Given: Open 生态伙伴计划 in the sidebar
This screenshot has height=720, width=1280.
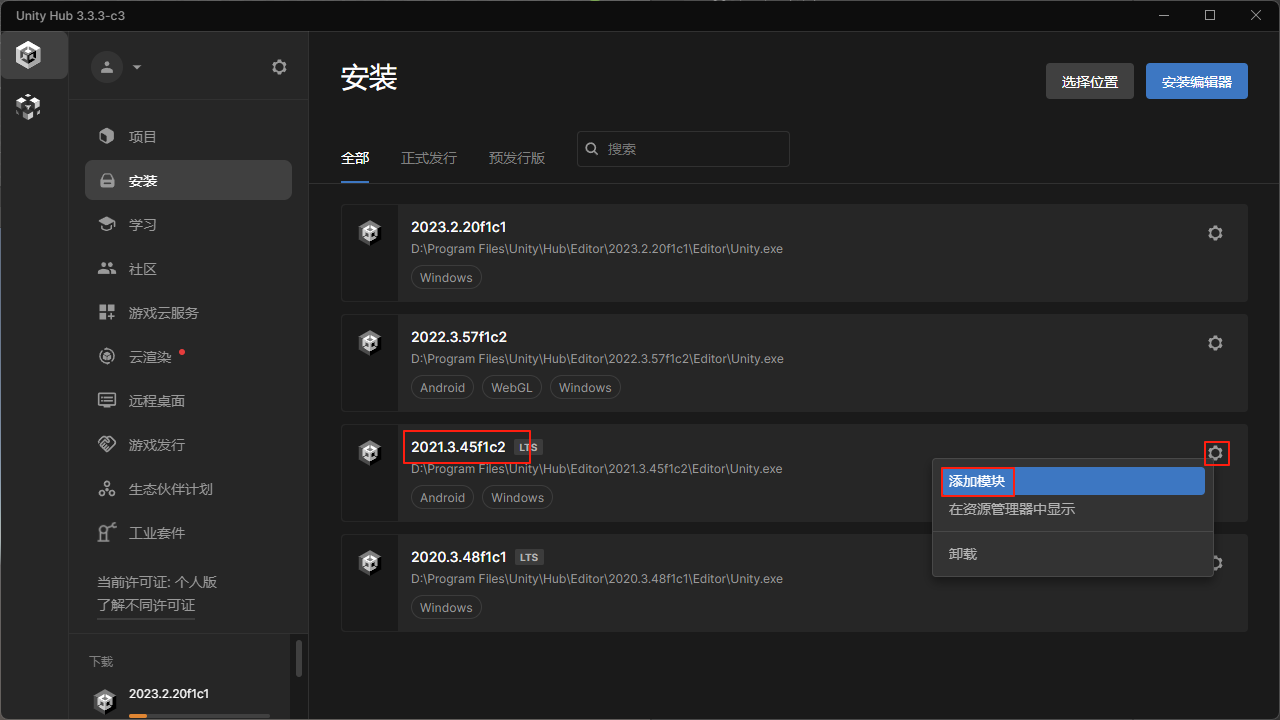Looking at the screenshot, I should coord(188,489).
